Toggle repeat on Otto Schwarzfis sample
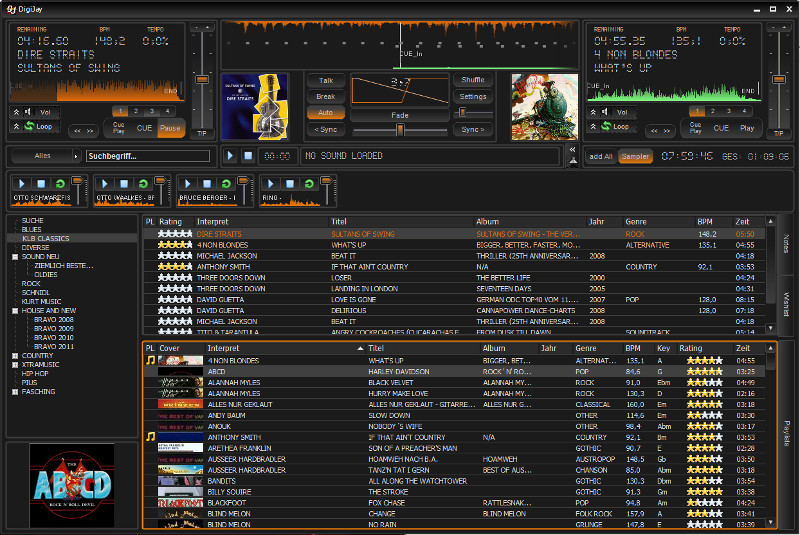This screenshot has height=535, width=800. 60,184
